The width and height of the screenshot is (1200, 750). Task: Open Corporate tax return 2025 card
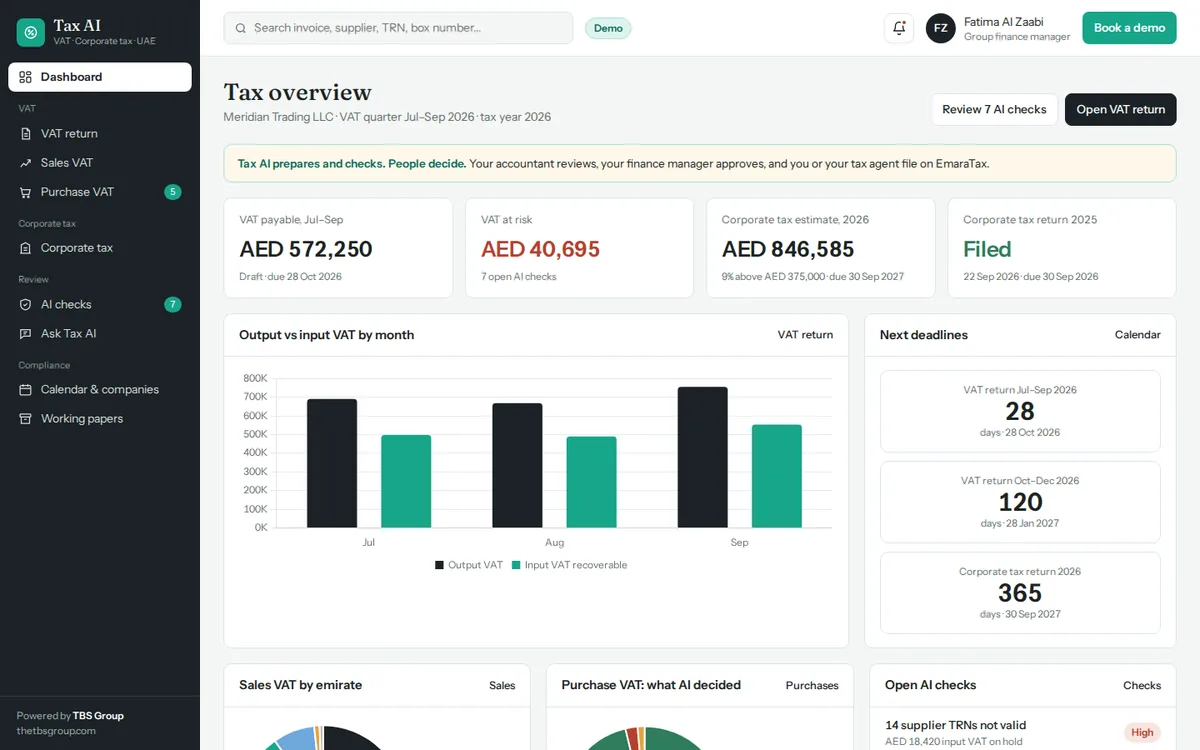click(x=1062, y=248)
